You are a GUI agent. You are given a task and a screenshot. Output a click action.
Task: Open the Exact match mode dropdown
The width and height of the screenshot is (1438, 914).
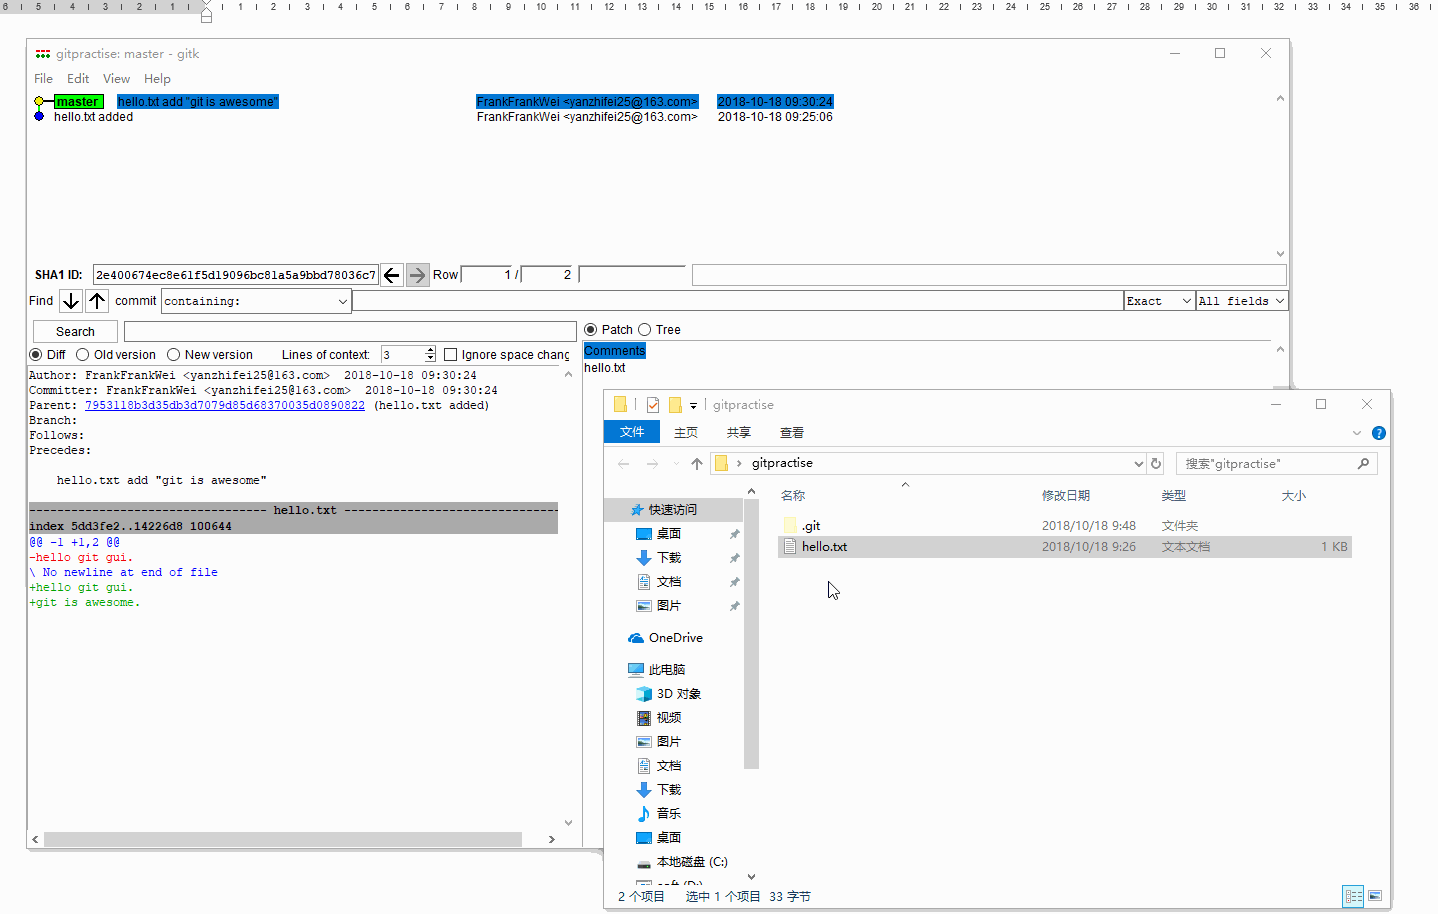tap(1184, 300)
